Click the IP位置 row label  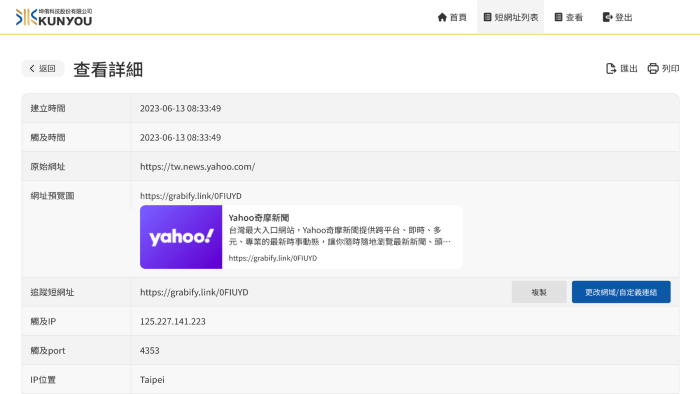43,380
